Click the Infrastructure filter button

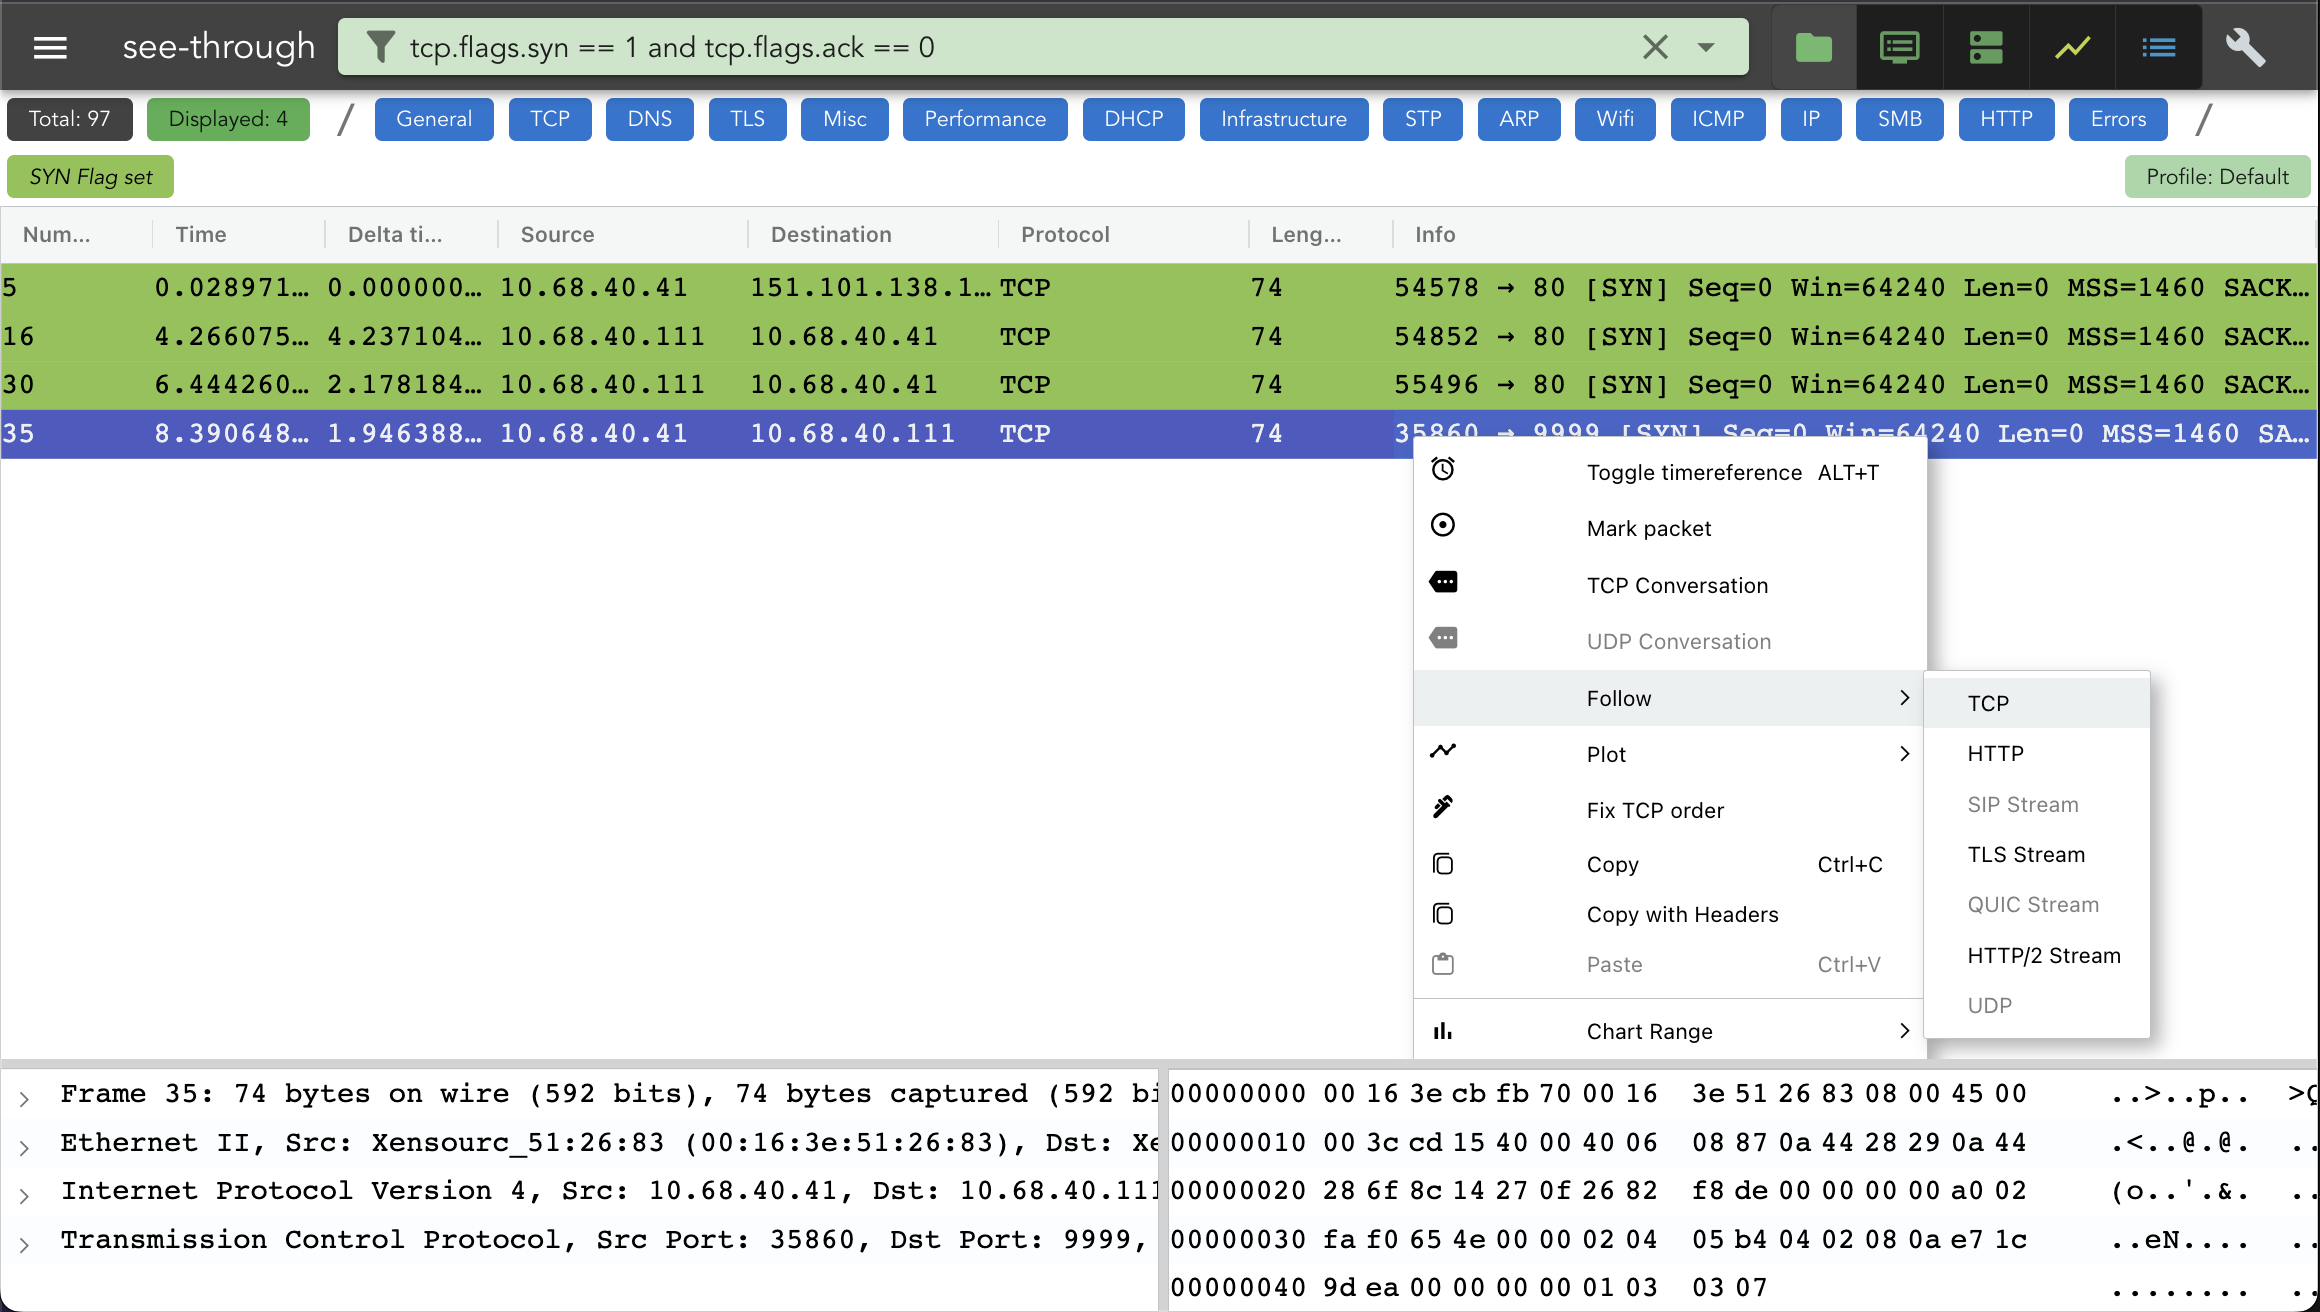(x=1284, y=119)
